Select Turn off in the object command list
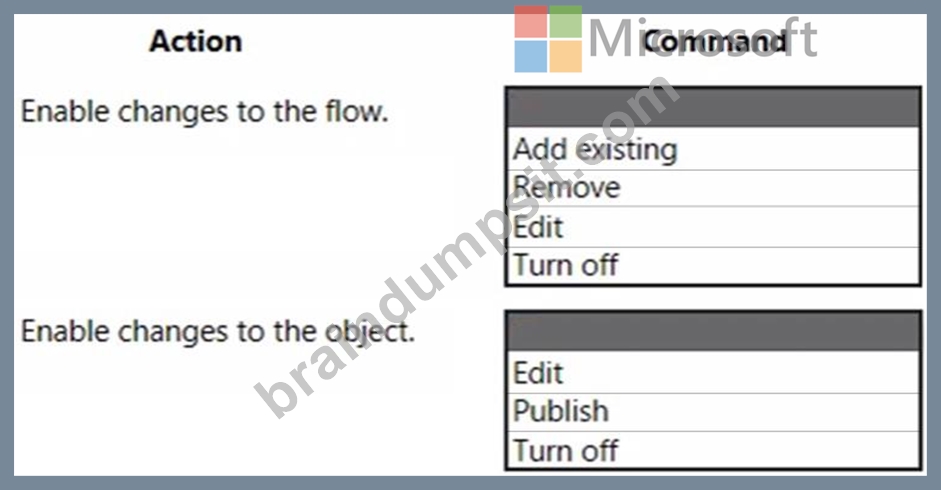 pos(713,450)
